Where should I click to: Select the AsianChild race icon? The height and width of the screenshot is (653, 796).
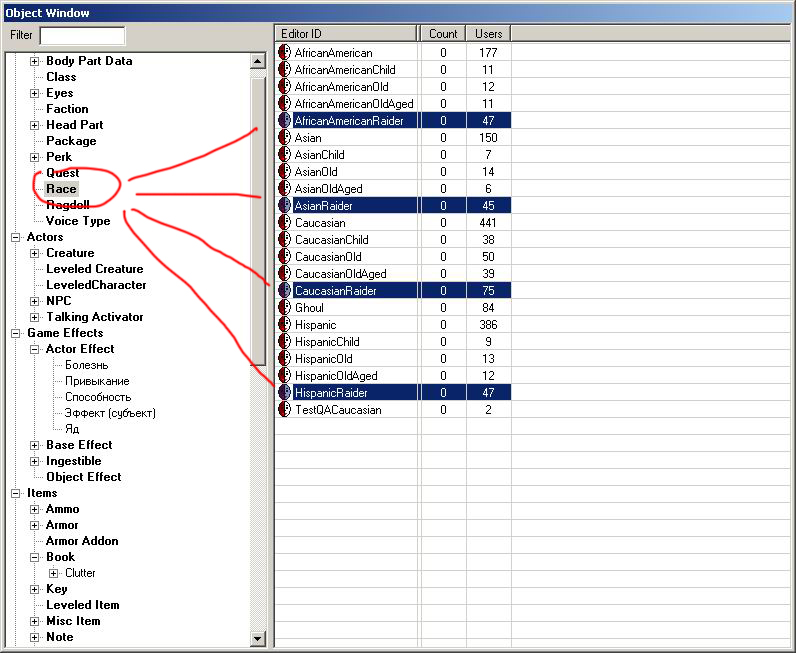click(x=285, y=154)
